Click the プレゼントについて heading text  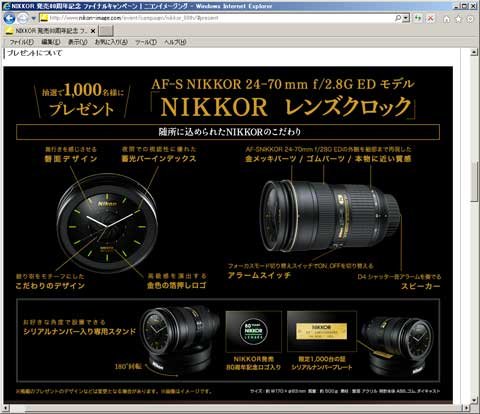pos(35,53)
